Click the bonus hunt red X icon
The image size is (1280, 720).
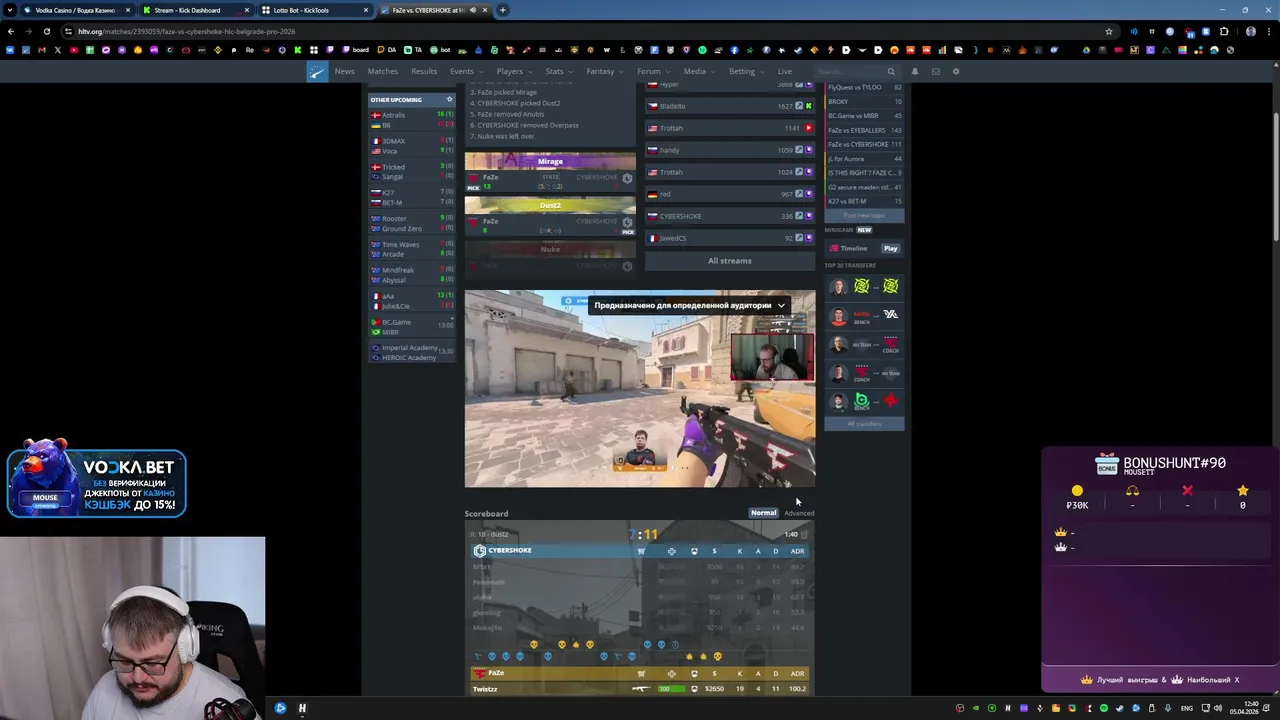pos(1187,491)
